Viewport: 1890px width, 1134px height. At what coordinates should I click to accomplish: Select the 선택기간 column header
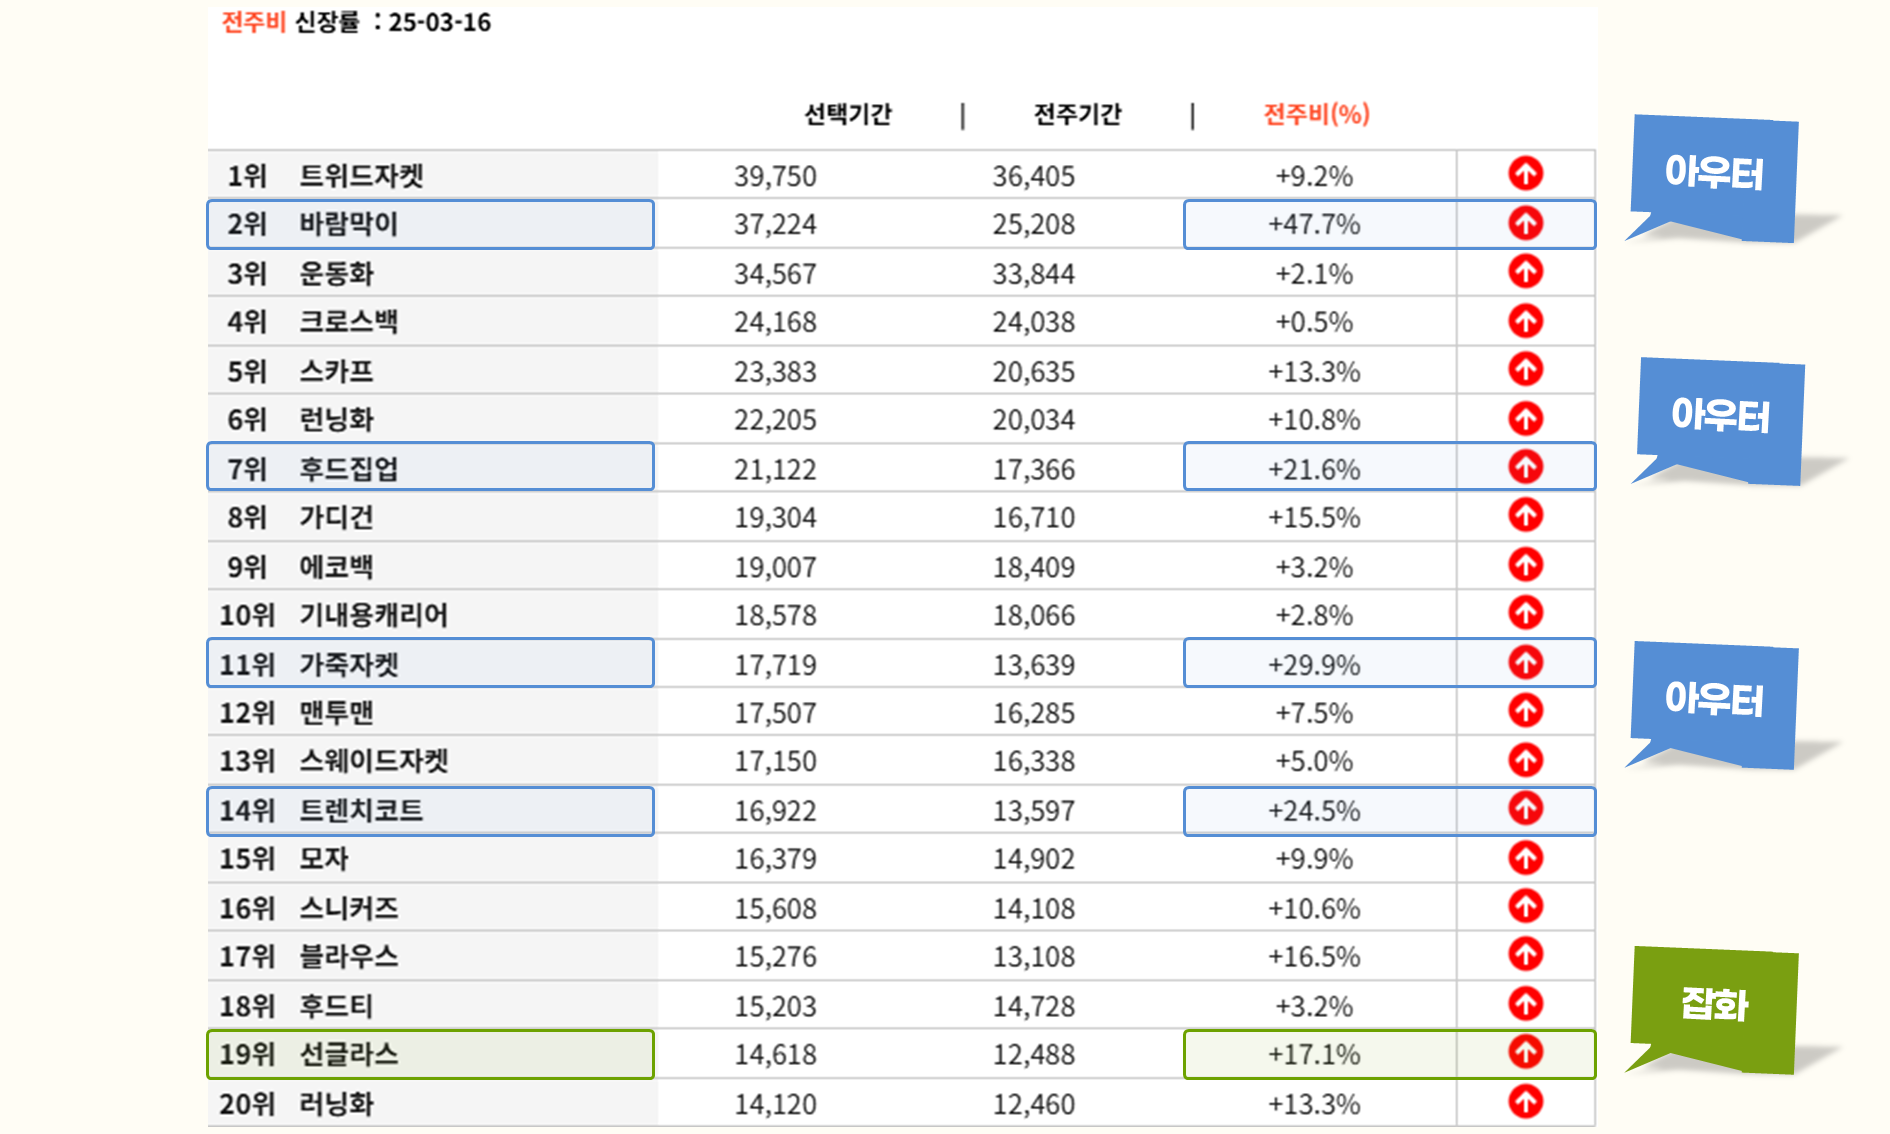tap(847, 114)
